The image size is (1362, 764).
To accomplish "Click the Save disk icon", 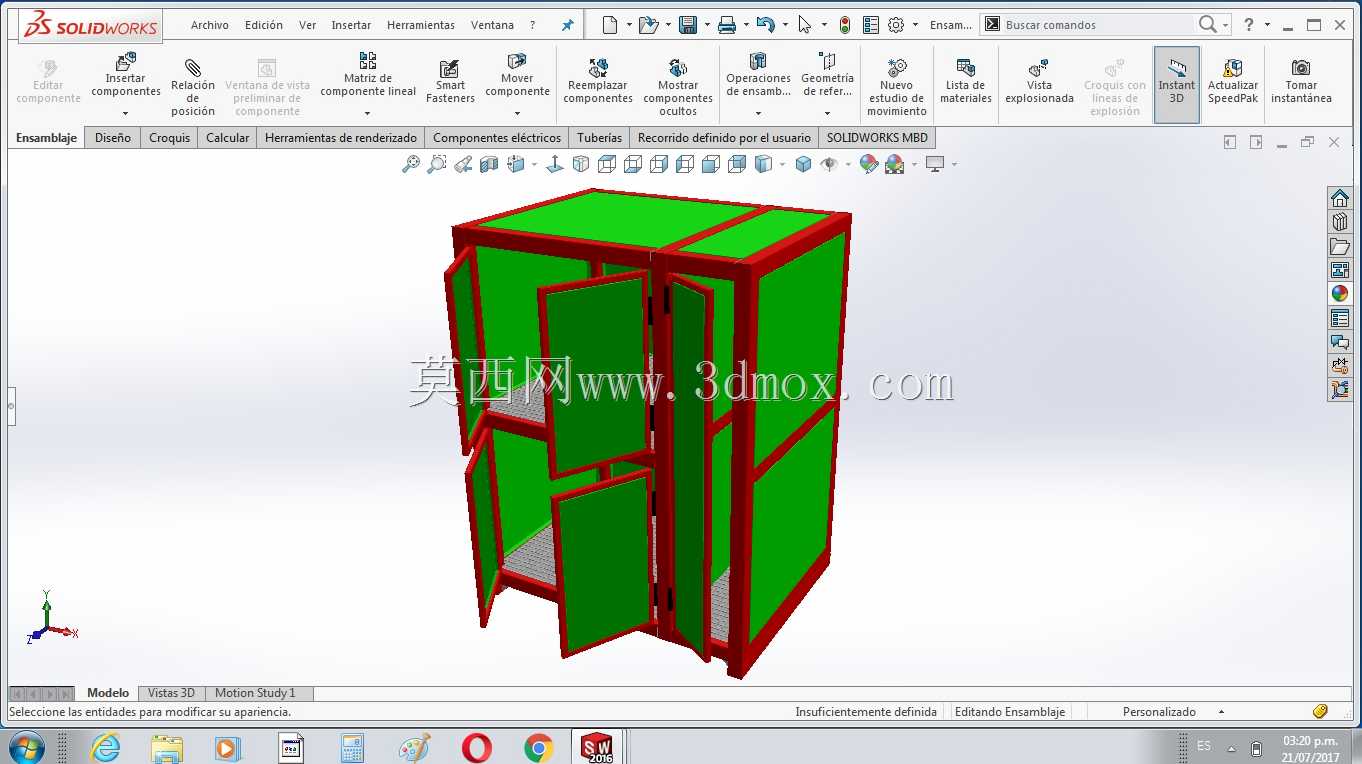I will point(688,25).
